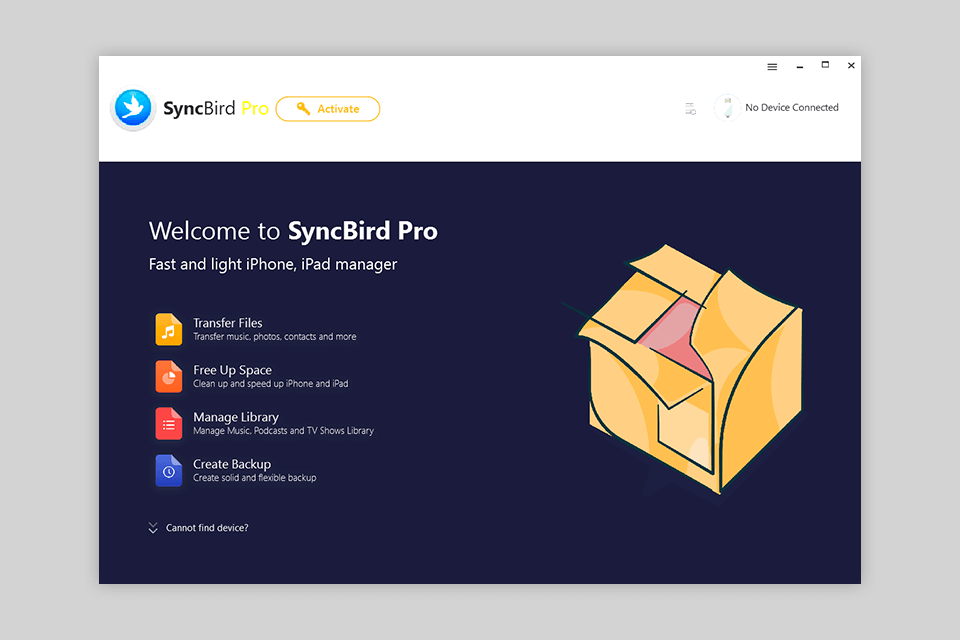Click the device phone icon

[727, 108]
